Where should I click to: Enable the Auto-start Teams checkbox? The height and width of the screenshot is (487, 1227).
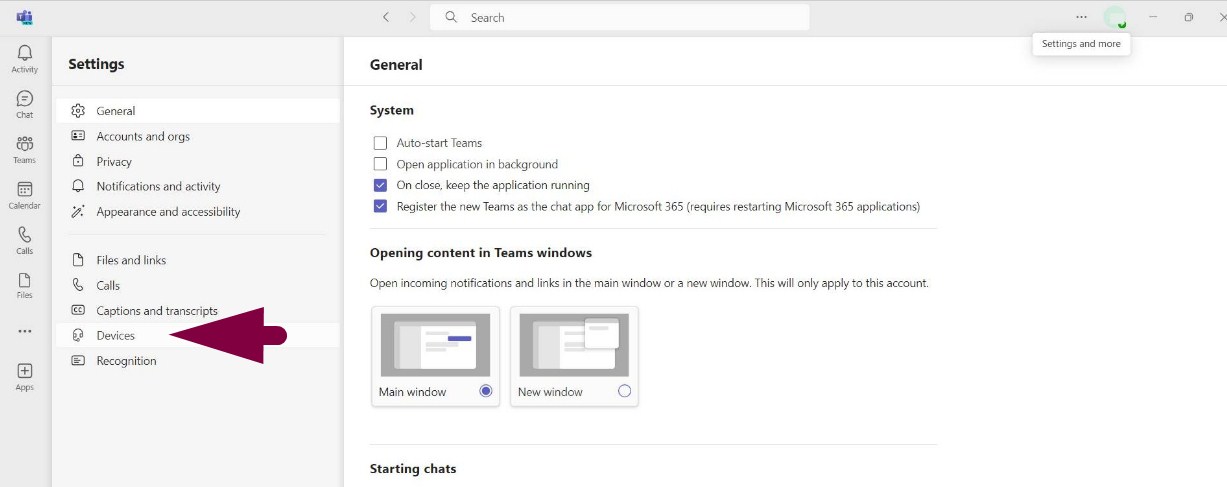[x=380, y=143]
